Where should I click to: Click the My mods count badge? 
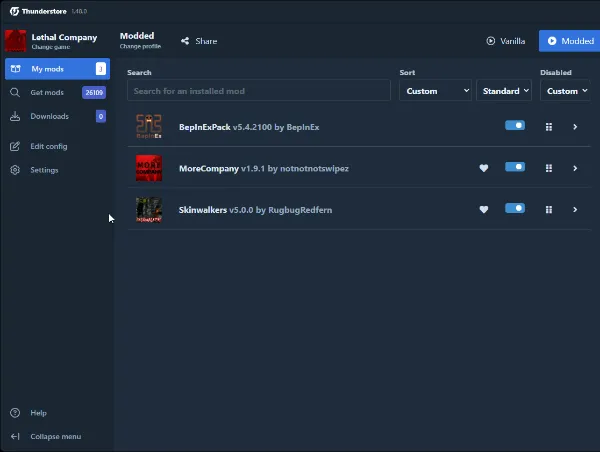coord(101,69)
